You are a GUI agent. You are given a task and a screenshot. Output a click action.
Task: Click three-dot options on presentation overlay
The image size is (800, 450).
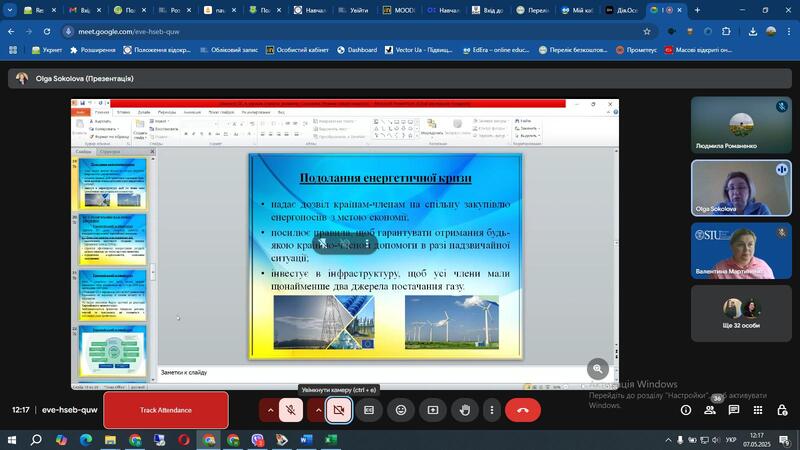pos(367,243)
